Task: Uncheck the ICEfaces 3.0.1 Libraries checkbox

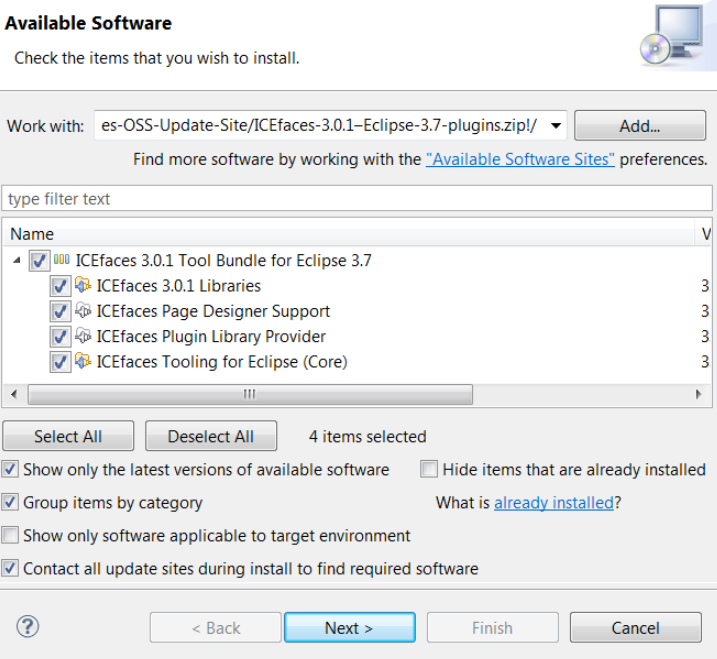Action: click(60, 287)
